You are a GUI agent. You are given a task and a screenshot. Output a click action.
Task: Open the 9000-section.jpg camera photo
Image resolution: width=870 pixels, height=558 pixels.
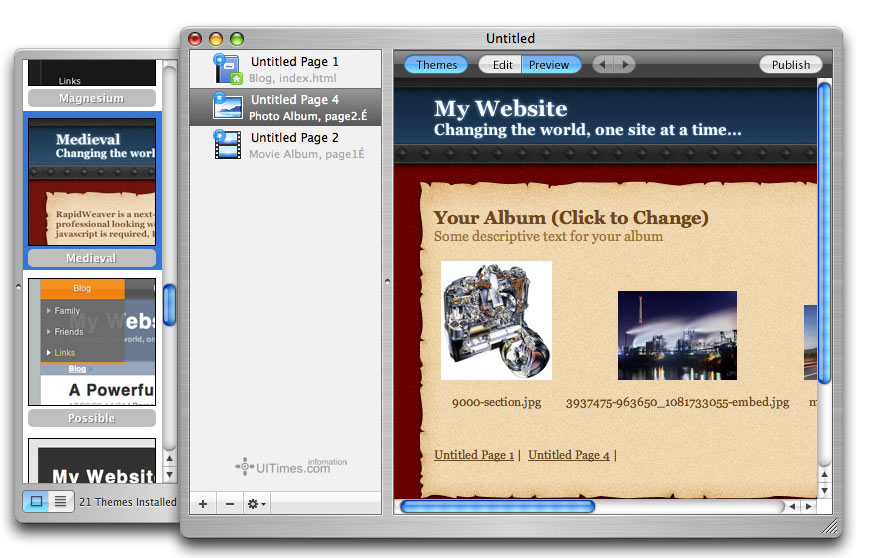[x=496, y=320]
